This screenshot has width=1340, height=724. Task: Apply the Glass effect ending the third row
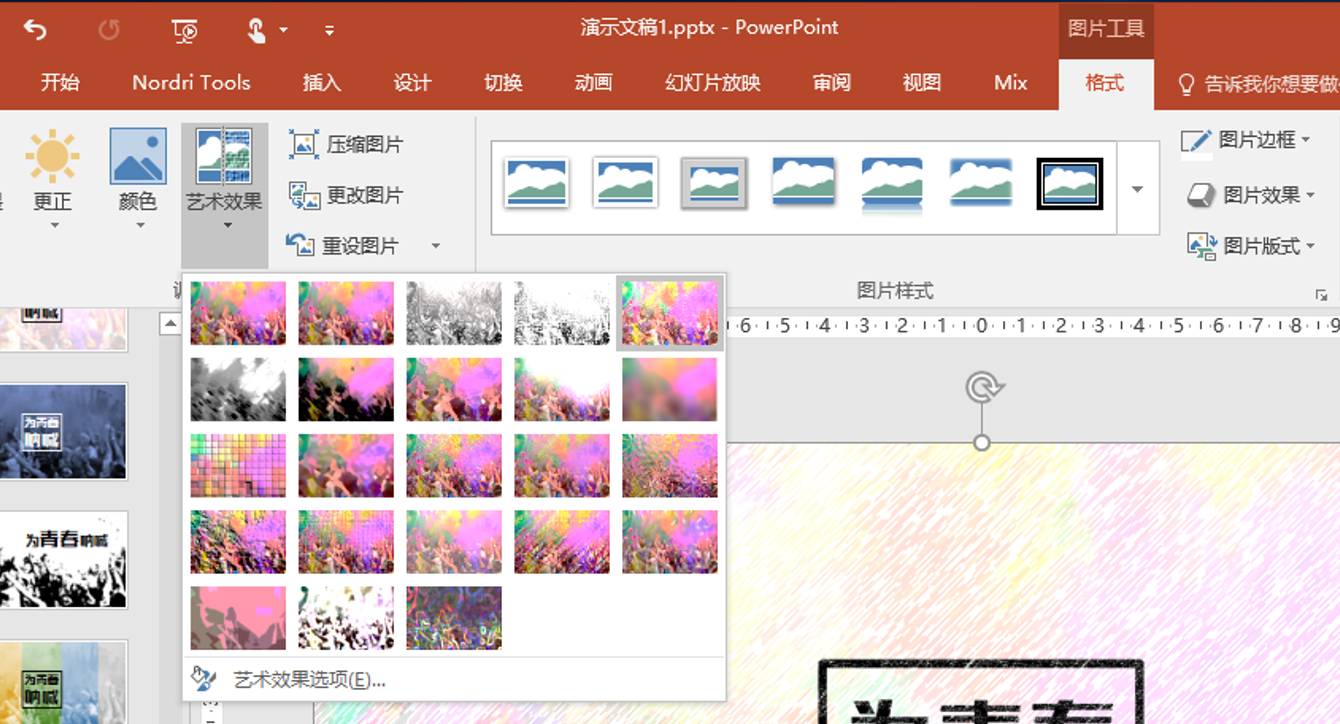[x=670, y=465]
